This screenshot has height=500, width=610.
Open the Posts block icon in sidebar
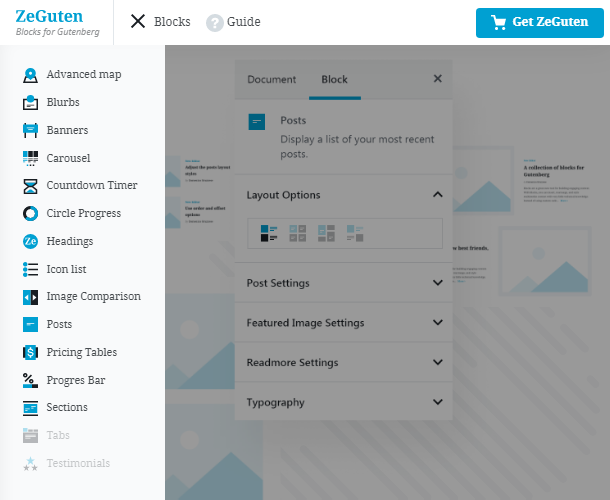30,325
